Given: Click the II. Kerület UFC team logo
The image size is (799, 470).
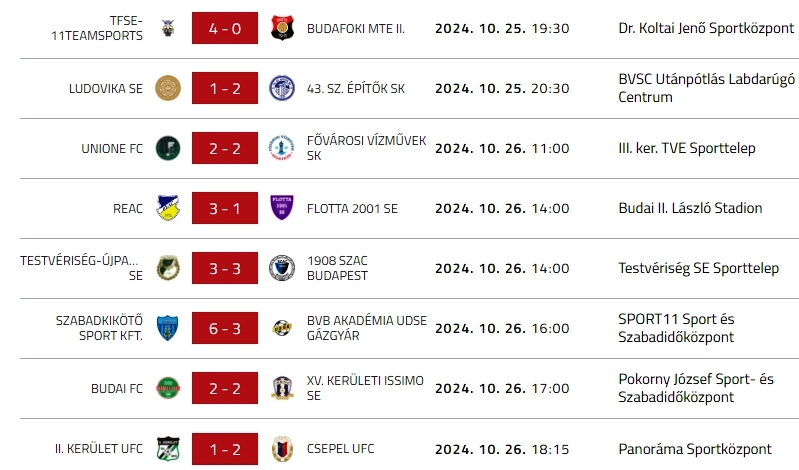Looking at the screenshot, I should pos(167,448).
